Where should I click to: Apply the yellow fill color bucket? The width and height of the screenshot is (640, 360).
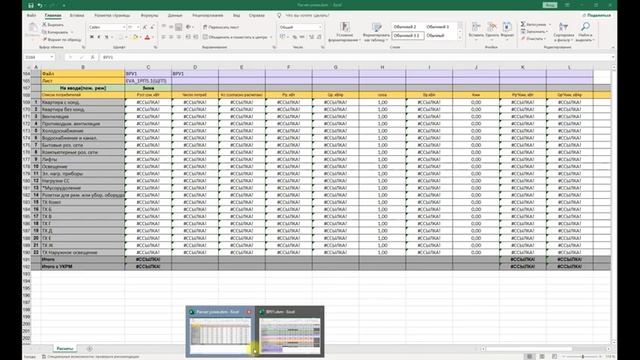(x=135, y=37)
